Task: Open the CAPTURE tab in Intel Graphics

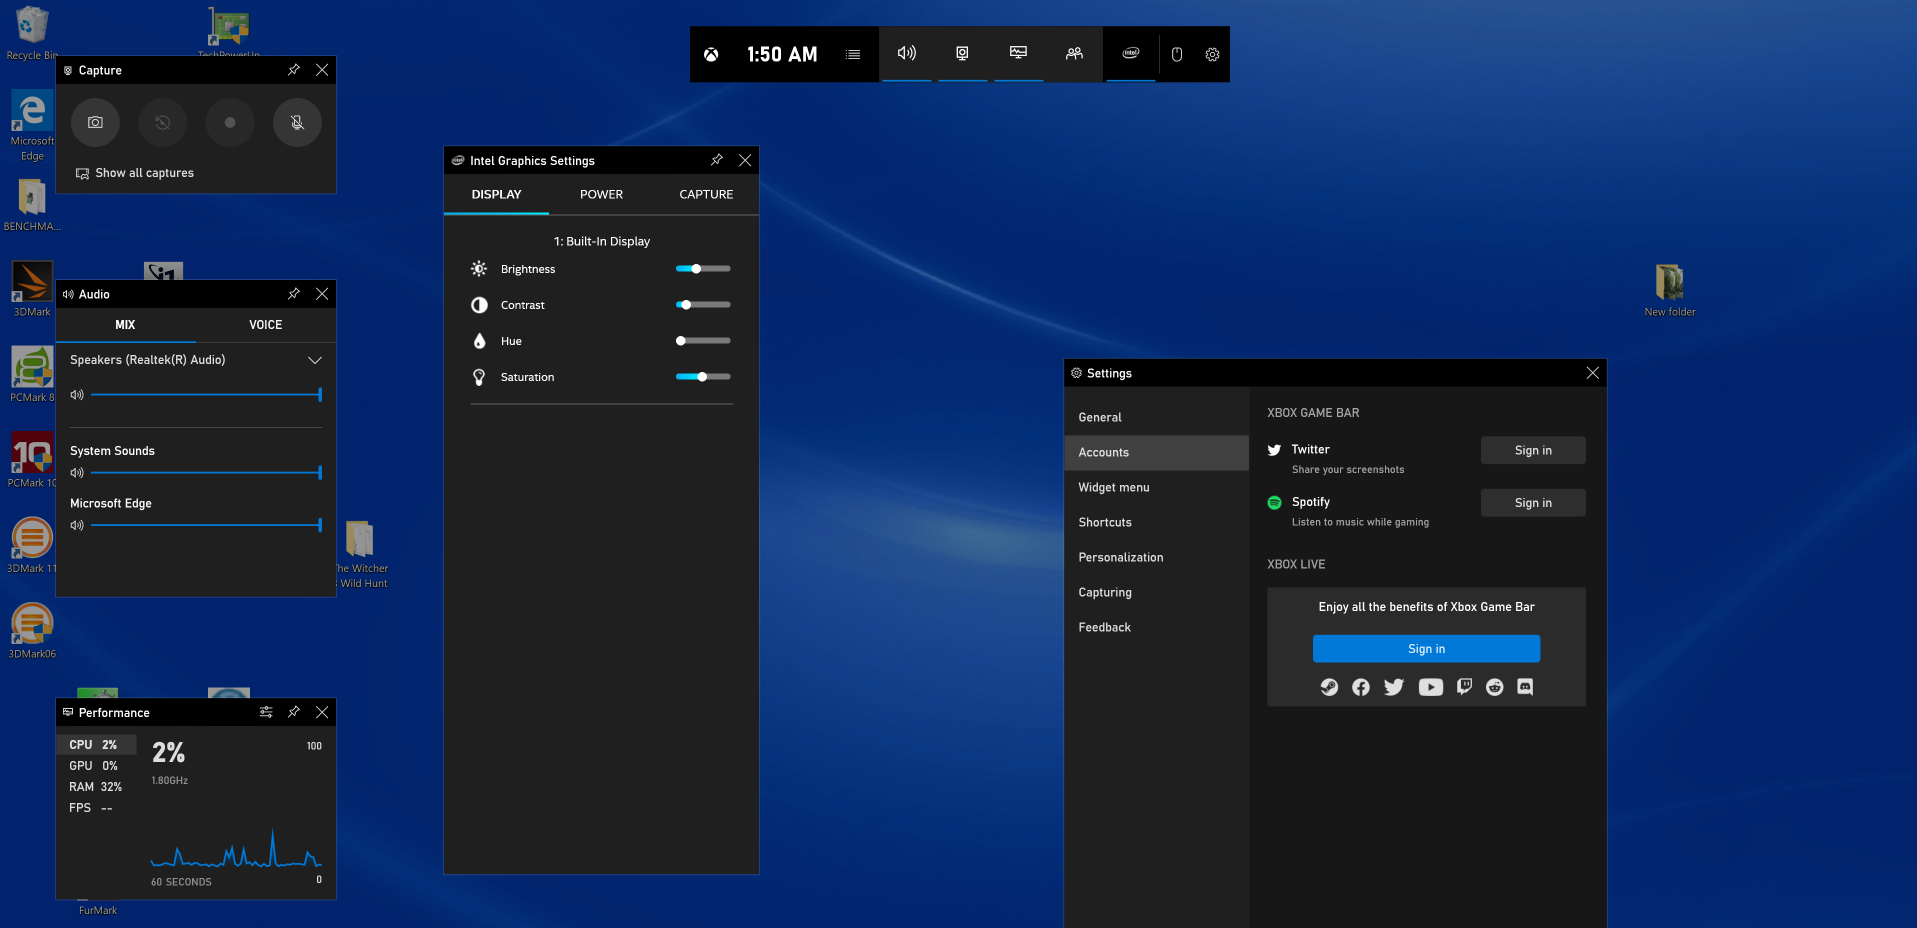Action: pos(706,194)
